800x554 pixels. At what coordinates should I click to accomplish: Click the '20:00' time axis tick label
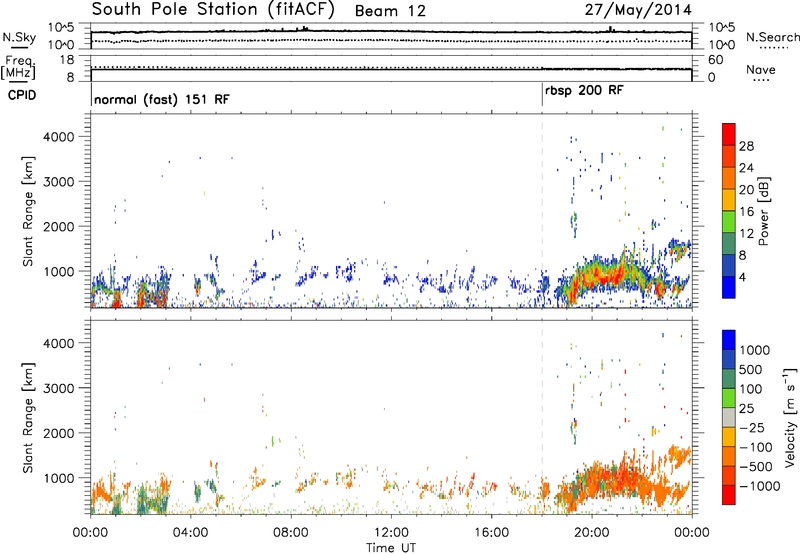tap(591, 533)
